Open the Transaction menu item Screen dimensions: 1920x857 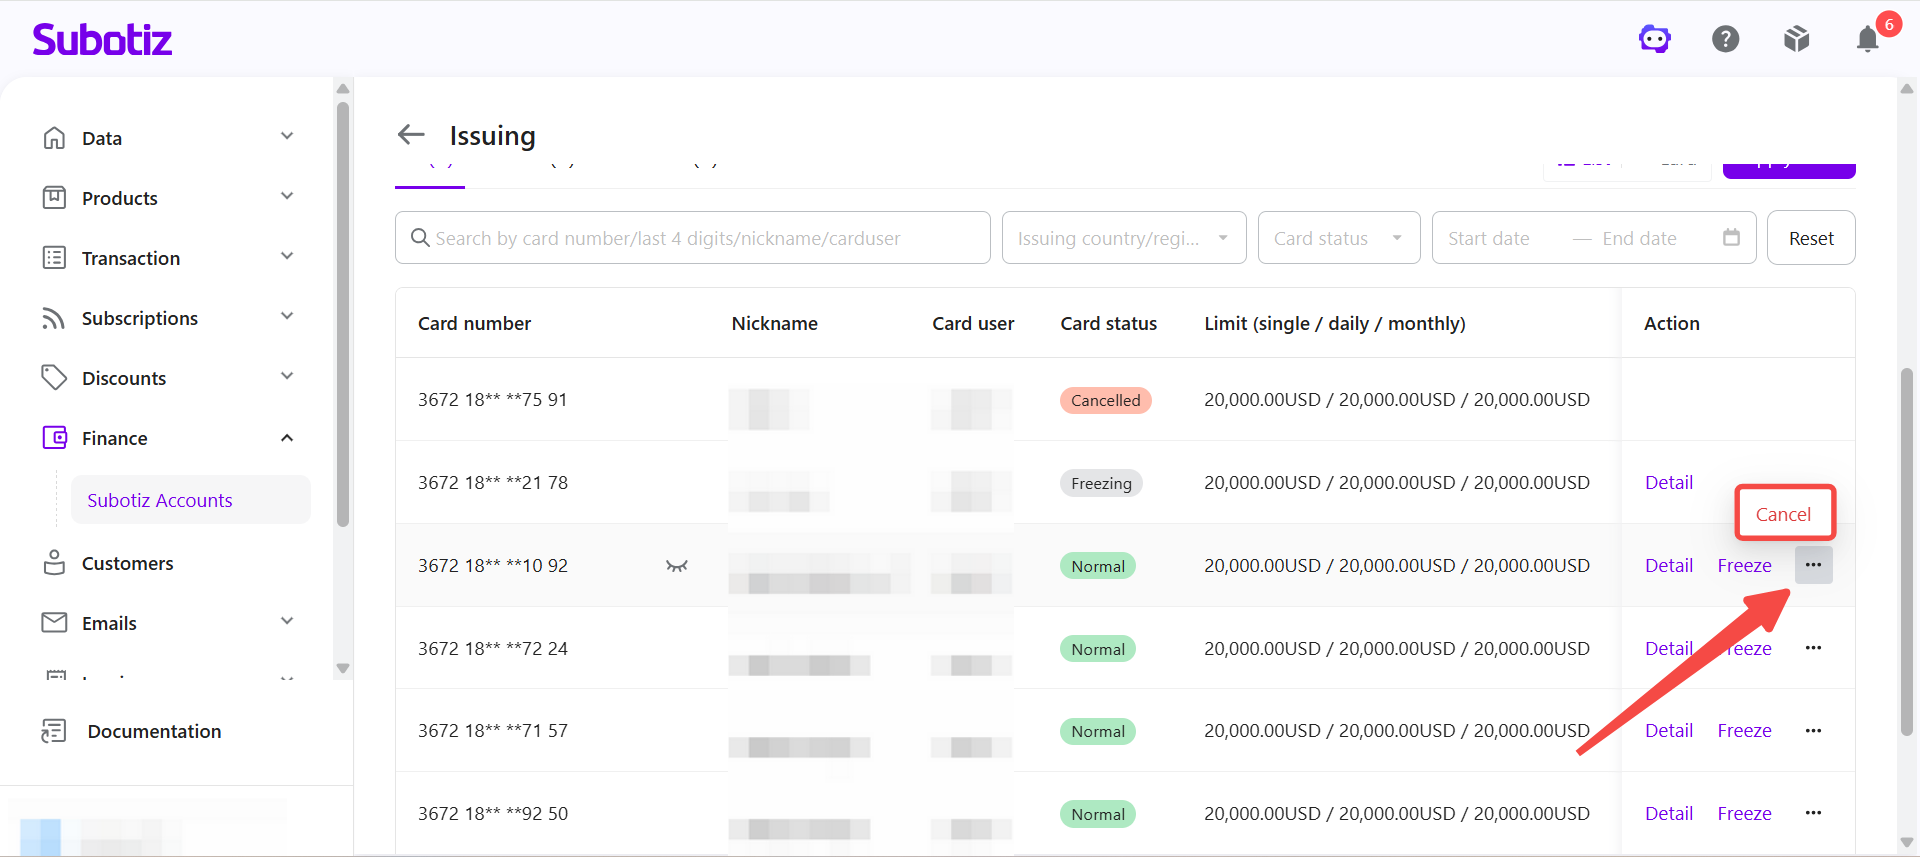coord(131,258)
